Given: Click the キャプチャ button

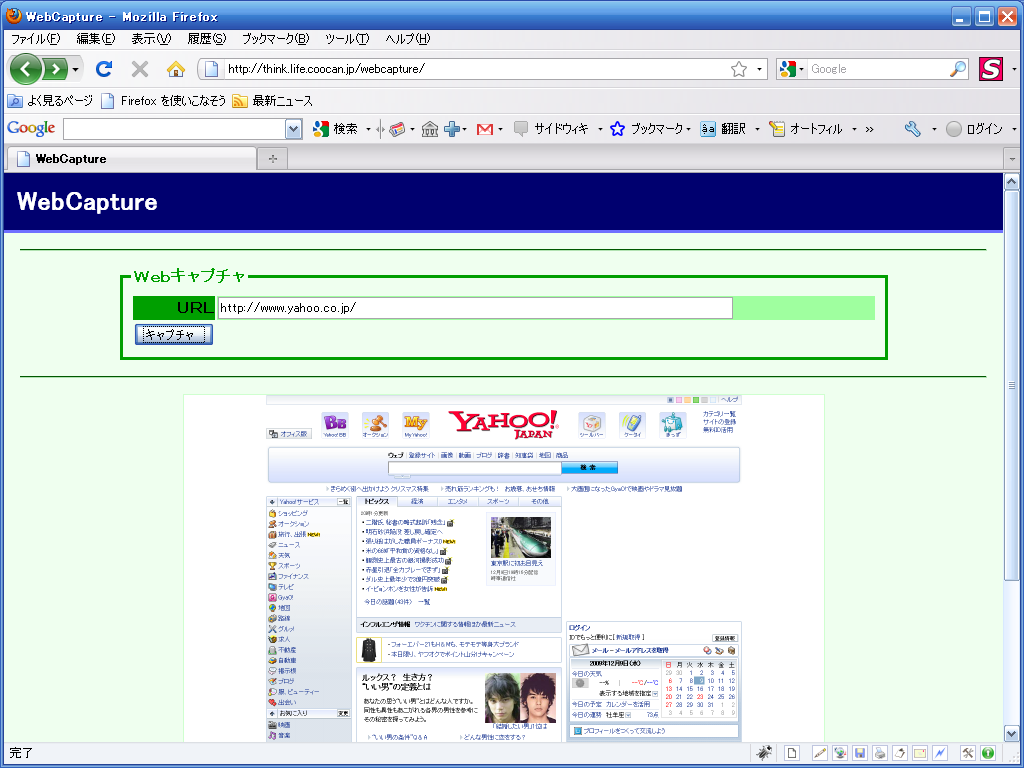Looking at the screenshot, I should click(x=174, y=334).
